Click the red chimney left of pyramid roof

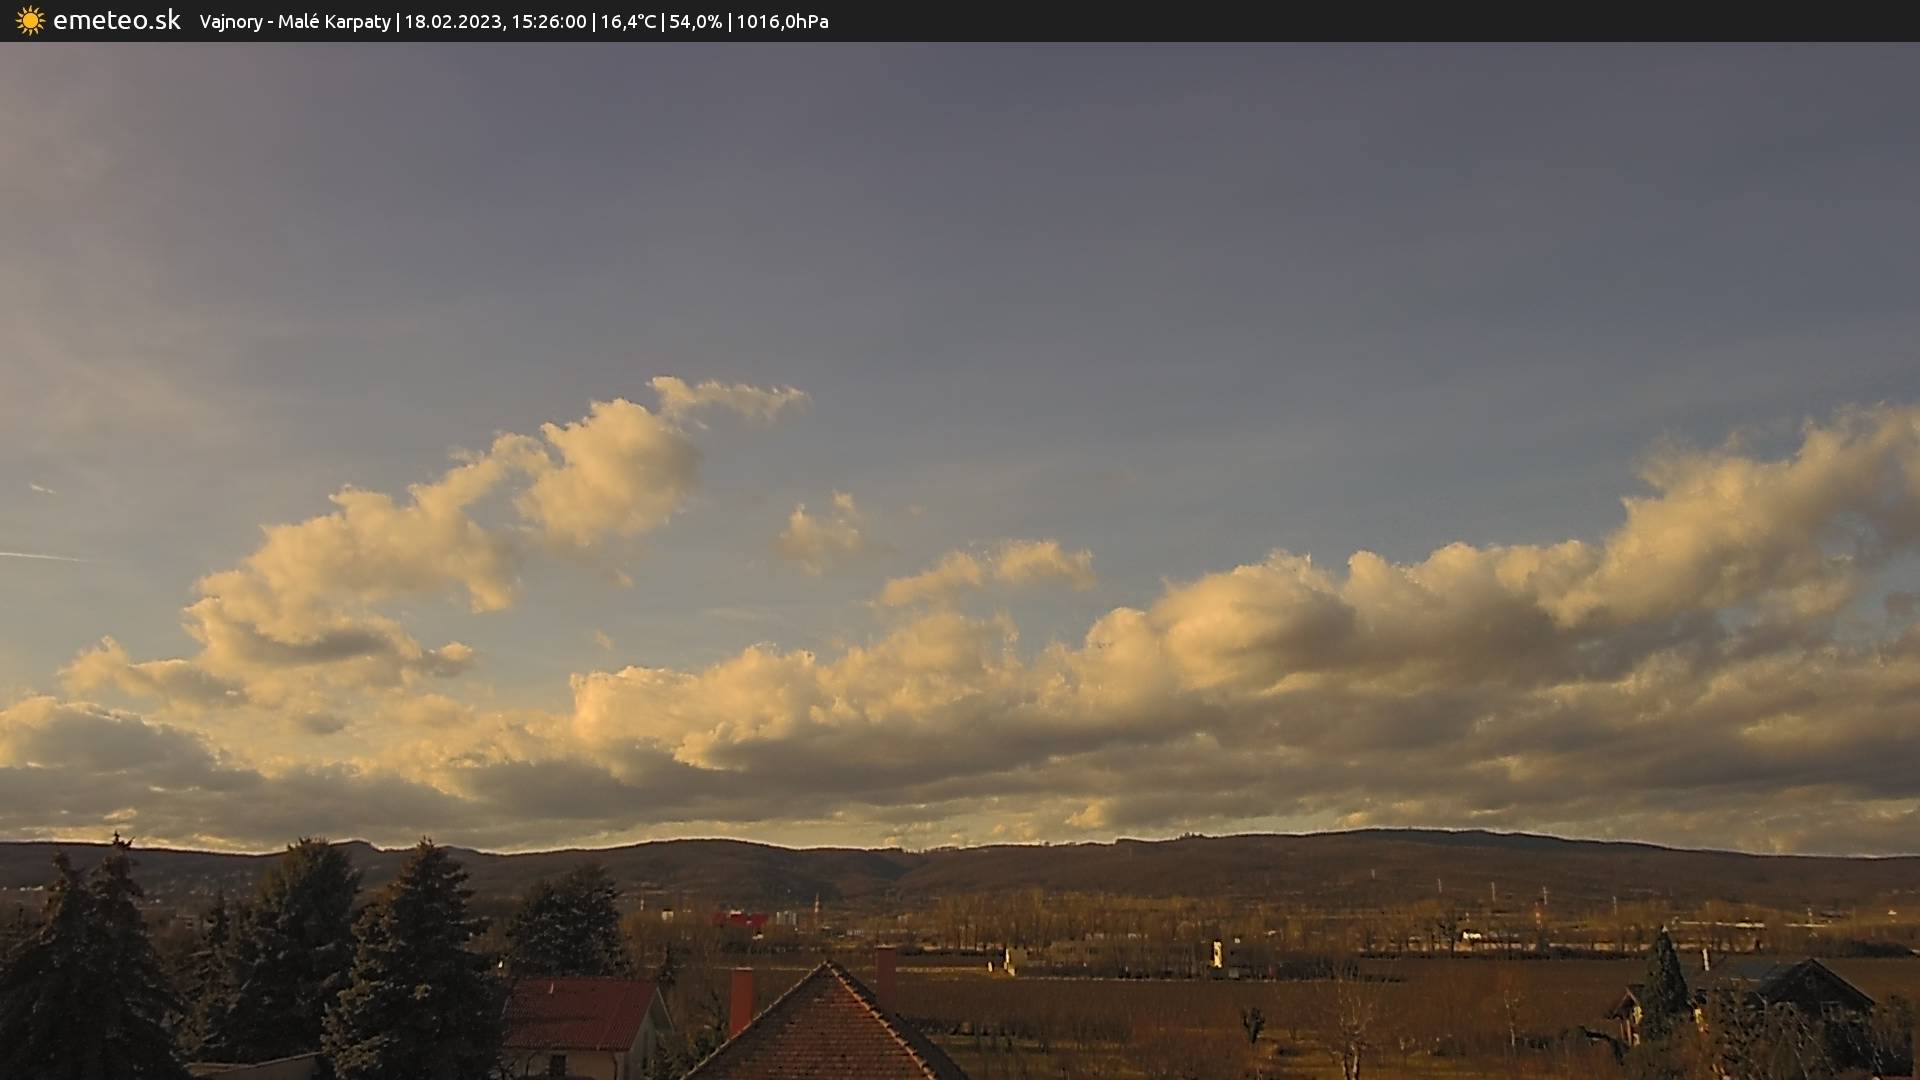740,1000
